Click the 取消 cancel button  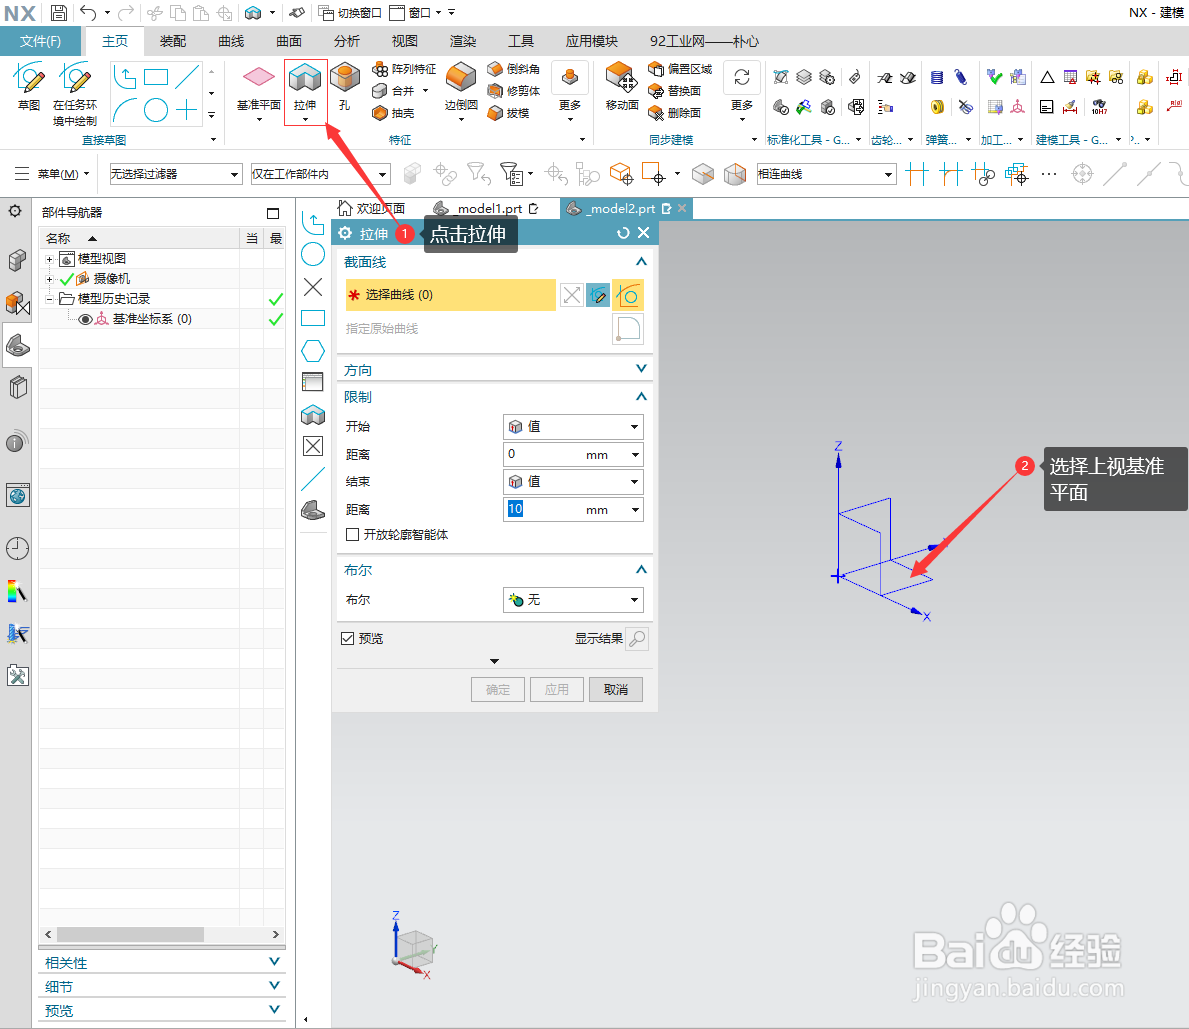pos(616,689)
